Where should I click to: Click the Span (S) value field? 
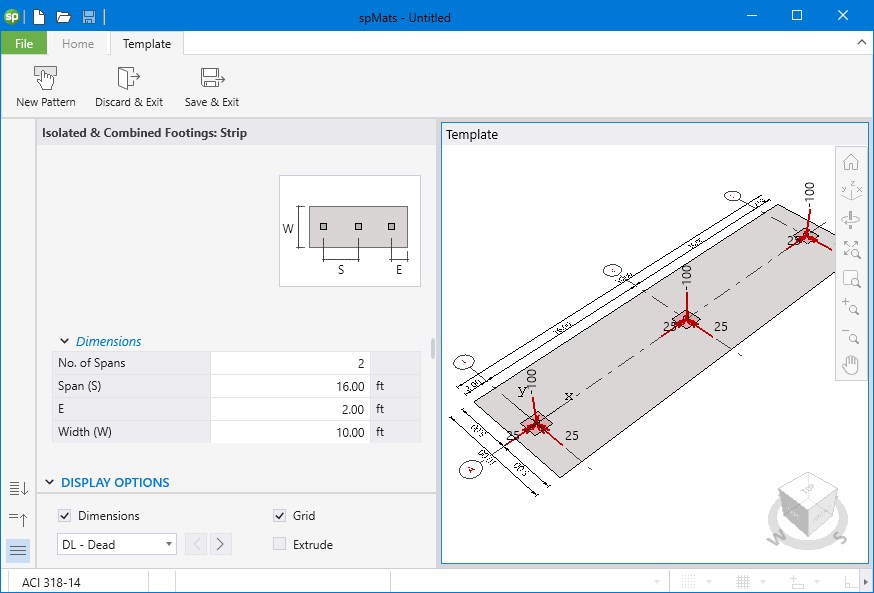290,386
